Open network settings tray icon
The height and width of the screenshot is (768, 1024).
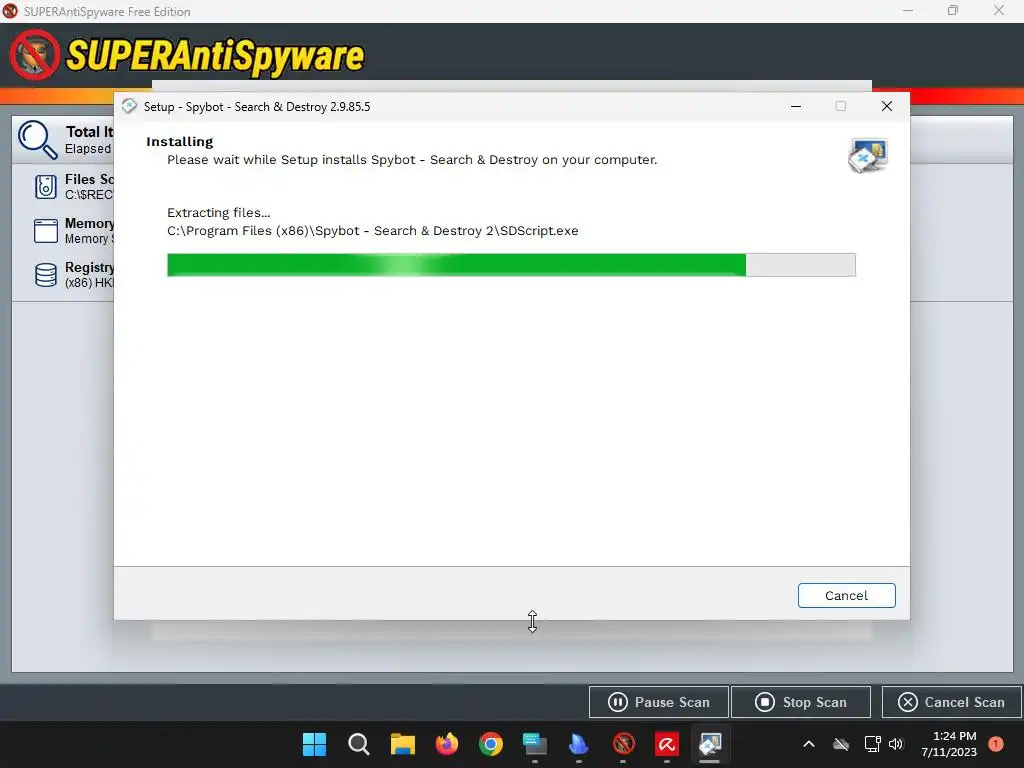872,744
